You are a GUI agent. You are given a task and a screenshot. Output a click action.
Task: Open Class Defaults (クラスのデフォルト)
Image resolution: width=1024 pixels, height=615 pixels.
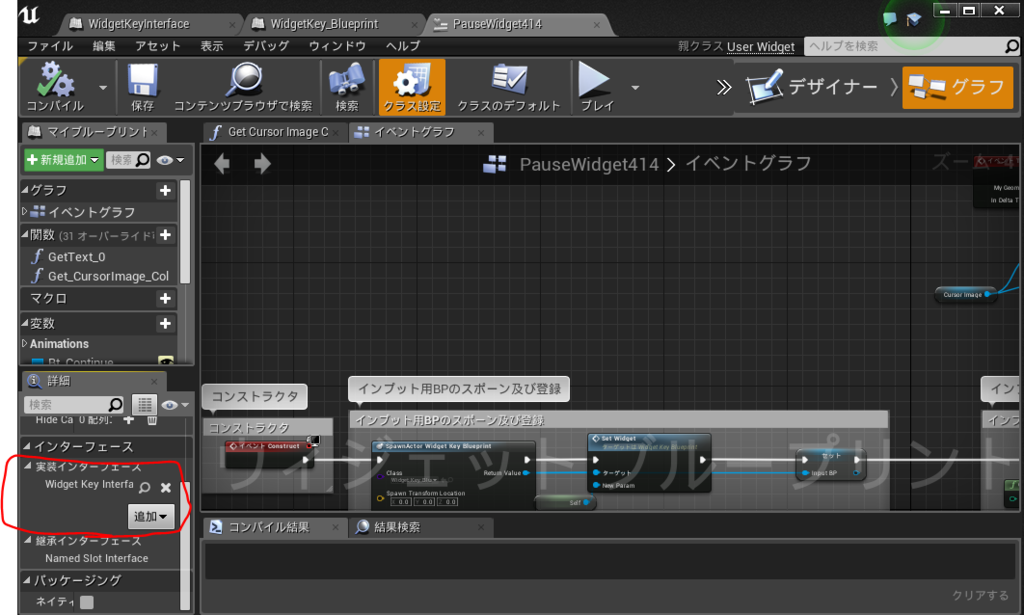[x=509, y=87]
